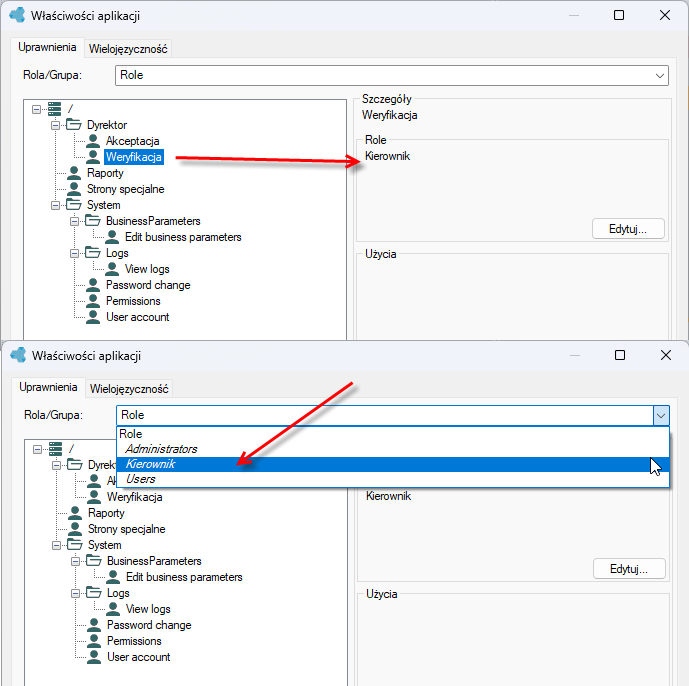Click the Weryfikacja user icon in upper window
689x686 pixels.
coord(93,157)
